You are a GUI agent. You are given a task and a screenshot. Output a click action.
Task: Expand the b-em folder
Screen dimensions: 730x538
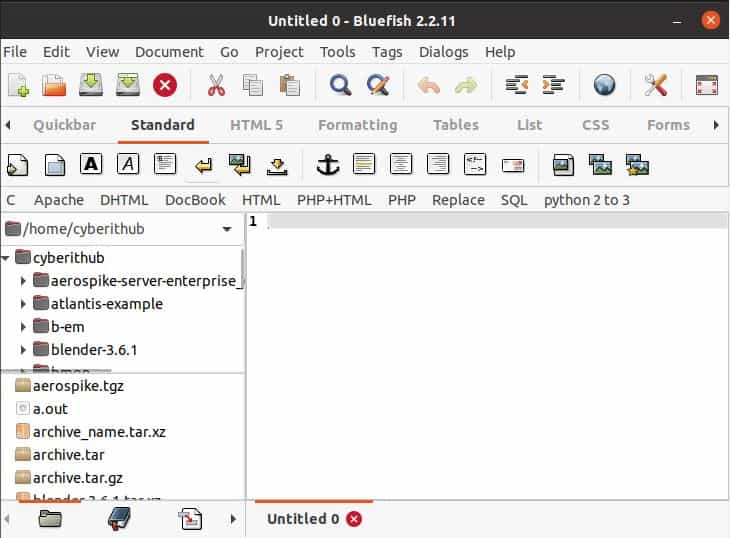(x=23, y=327)
